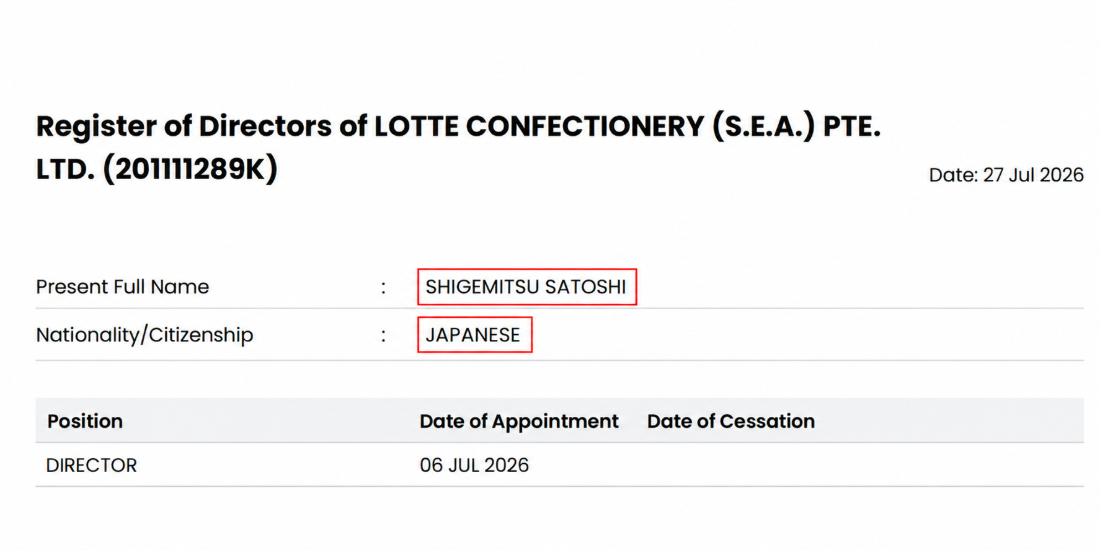1100x550 pixels.
Task: Click the colon after Present Full Name
Action: click(x=384, y=288)
